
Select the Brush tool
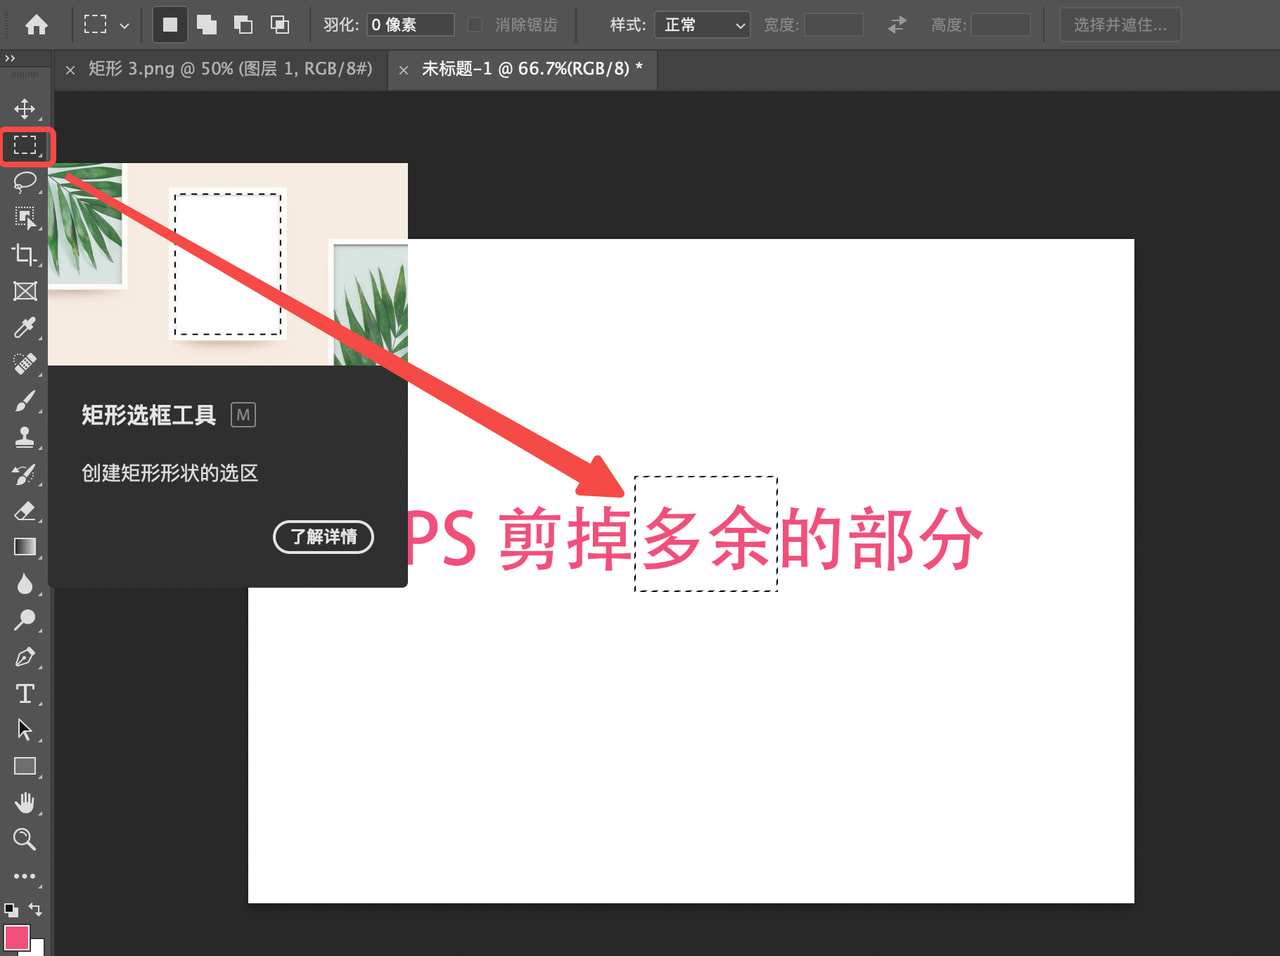[x=25, y=401]
